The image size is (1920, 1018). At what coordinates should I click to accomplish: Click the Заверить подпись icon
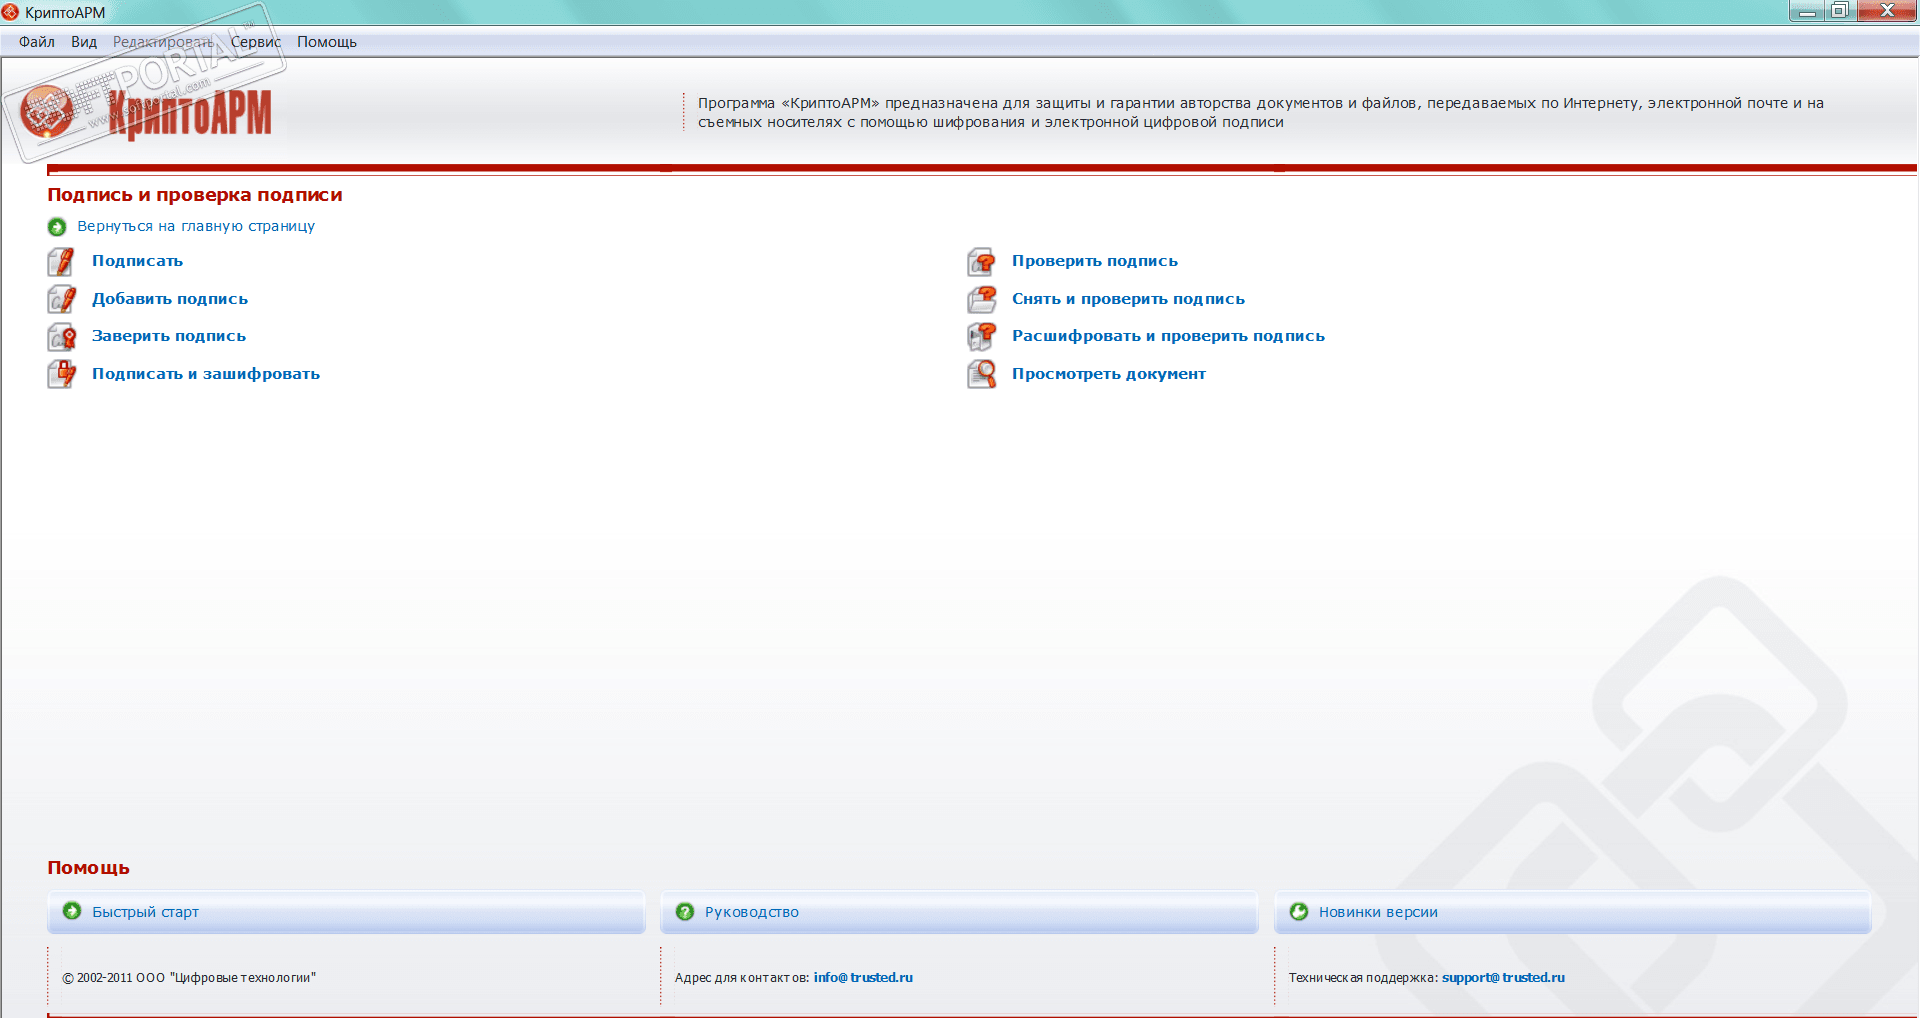(x=61, y=337)
